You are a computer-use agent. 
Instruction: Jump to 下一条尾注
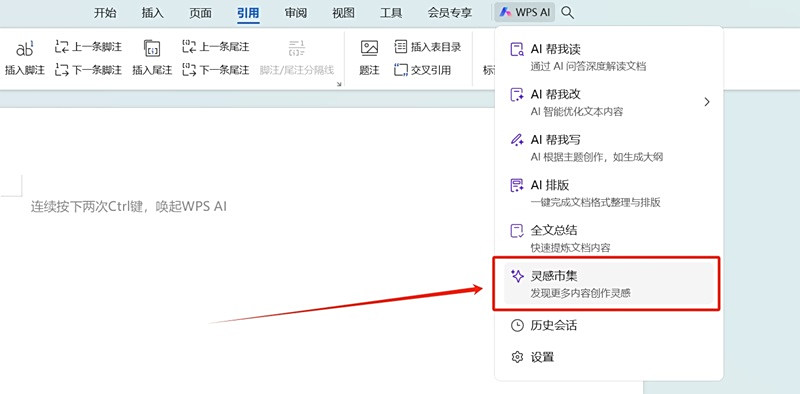(216, 70)
